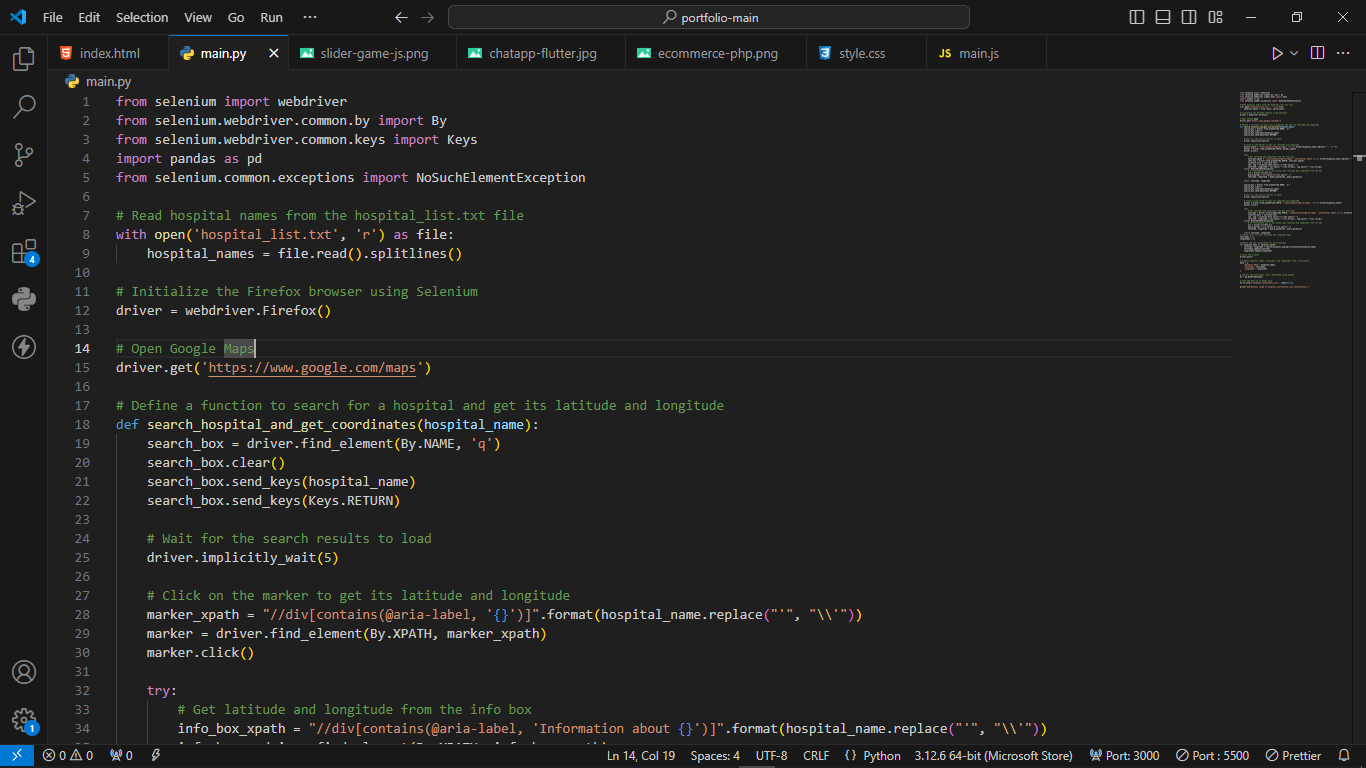Image resolution: width=1366 pixels, height=768 pixels.
Task: Show errors and warnings count
Action: coord(67,756)
